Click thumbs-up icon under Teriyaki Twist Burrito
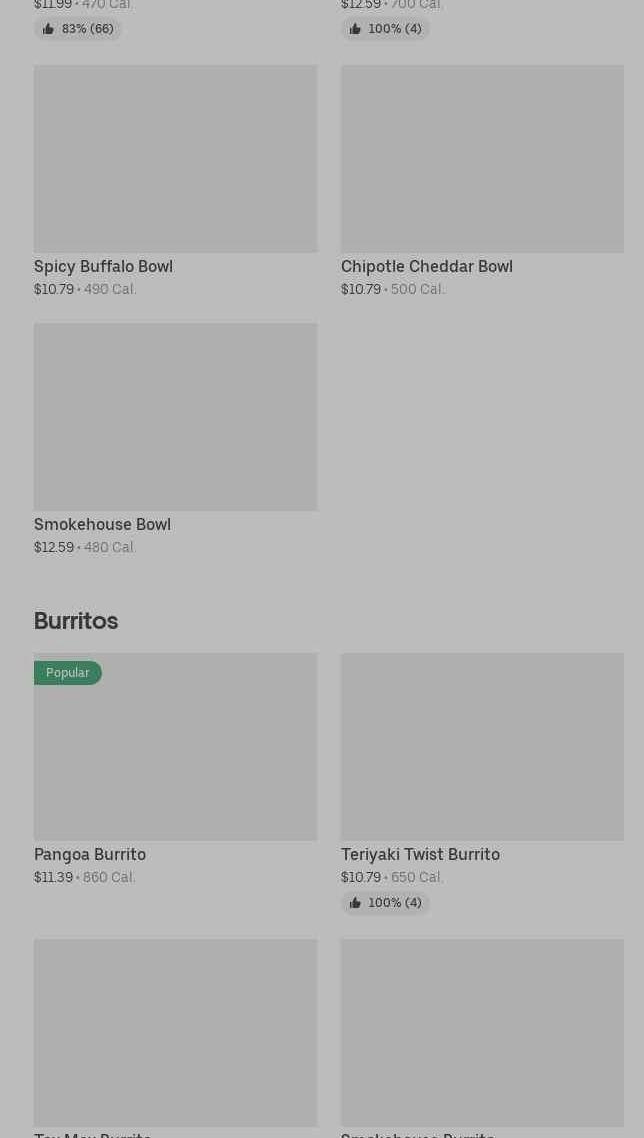Viewport: 644px width, 1138px height. [x=355, y=903]
